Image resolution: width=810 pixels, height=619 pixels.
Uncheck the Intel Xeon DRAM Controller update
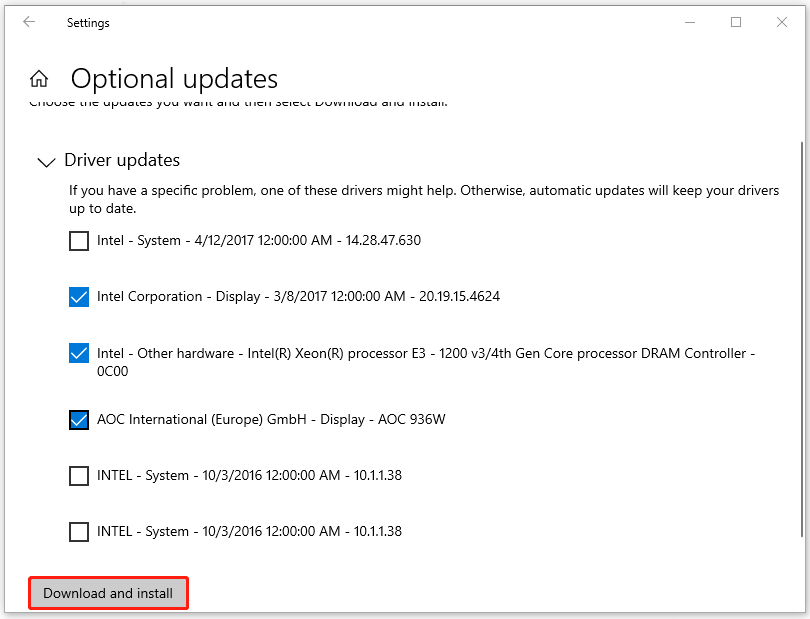tap(79, 353)
